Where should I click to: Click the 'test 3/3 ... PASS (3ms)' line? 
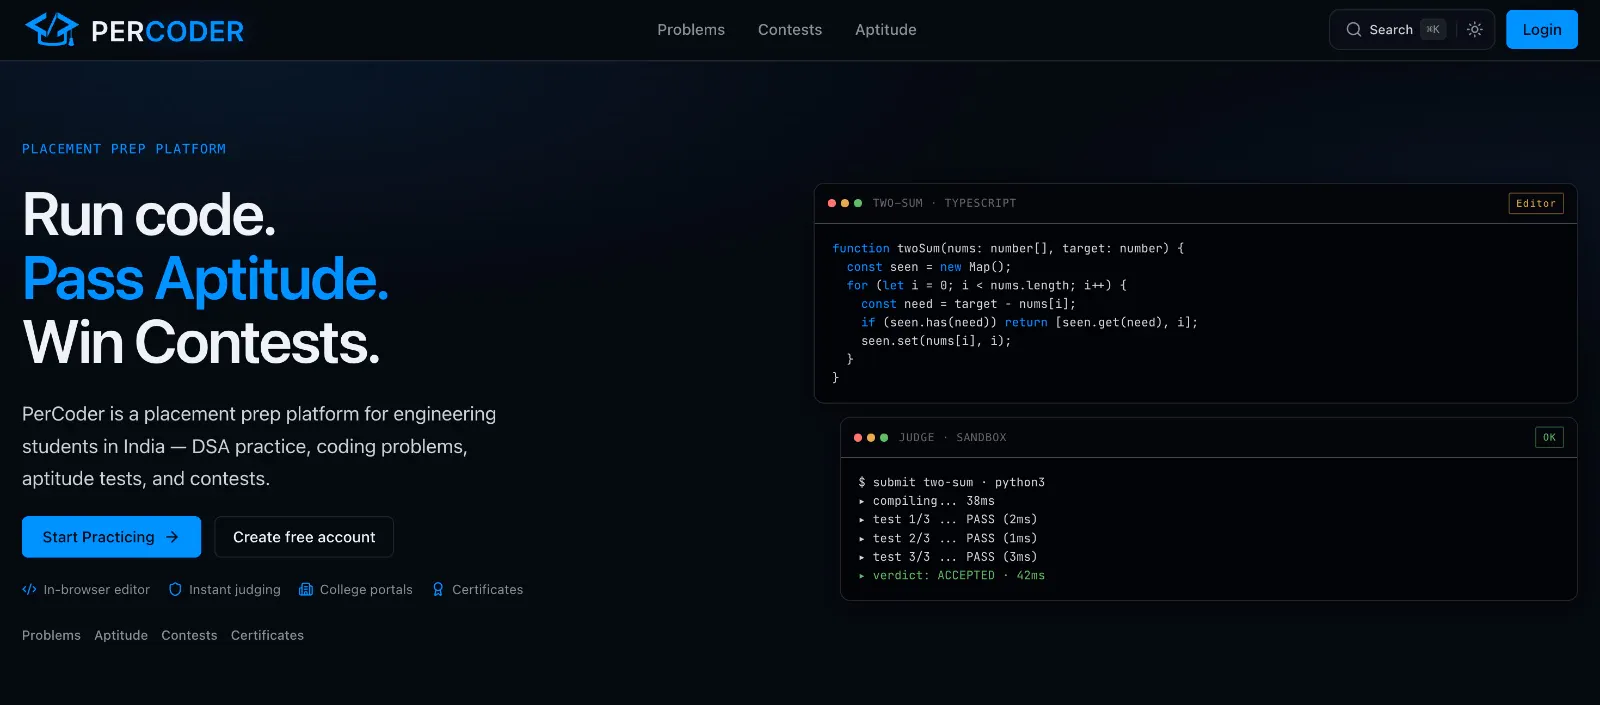coord(948,557)
